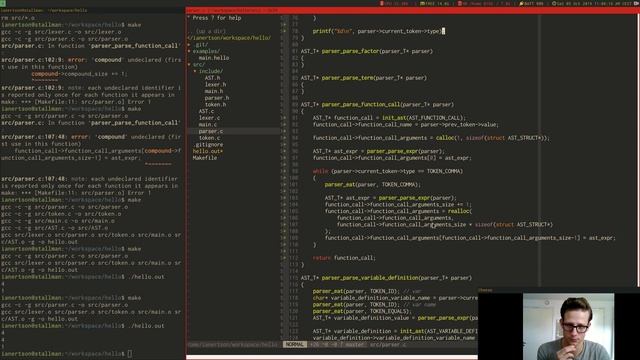Image resolution: width=640 pixels, height=360 pixels.
Task: Open parser.h header file
Action: 217,98
